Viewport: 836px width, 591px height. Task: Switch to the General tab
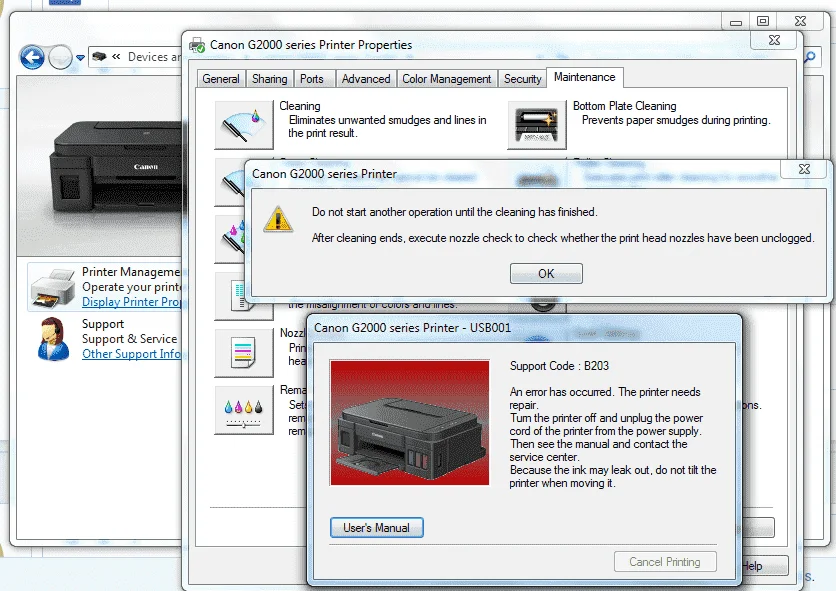pos(221,79)
